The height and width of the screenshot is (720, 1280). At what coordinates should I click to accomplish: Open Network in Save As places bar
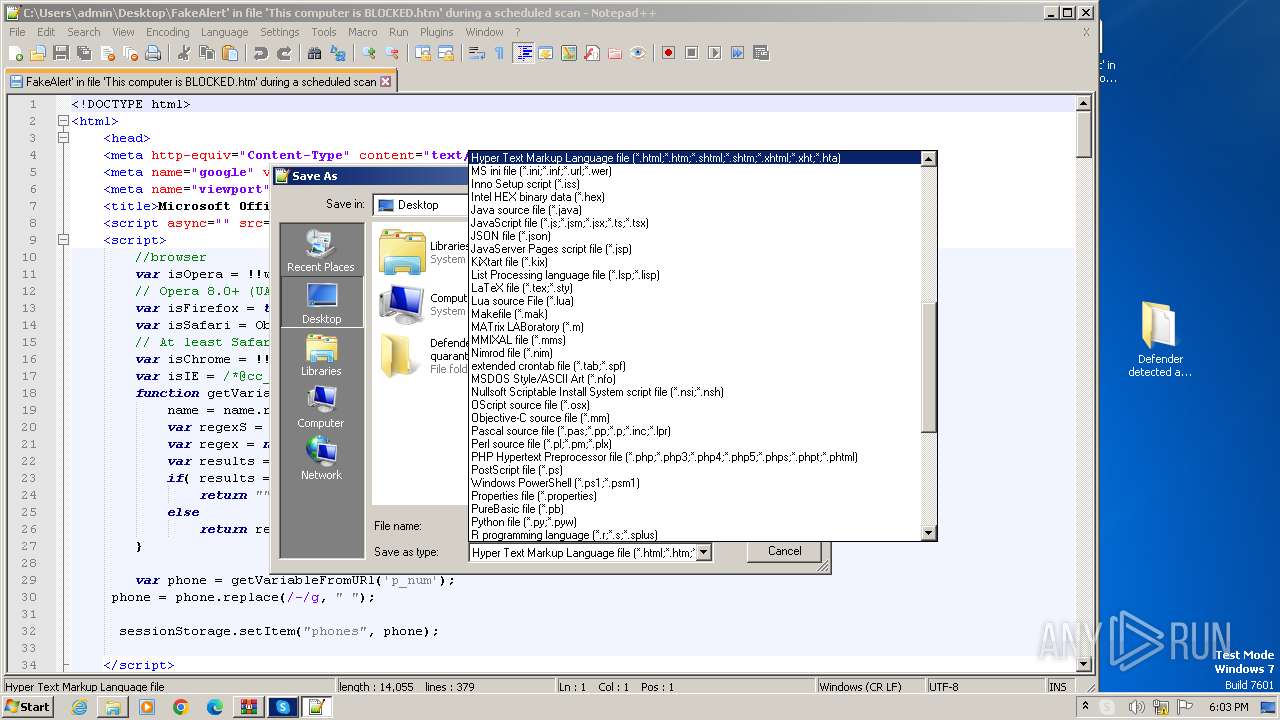322,459
